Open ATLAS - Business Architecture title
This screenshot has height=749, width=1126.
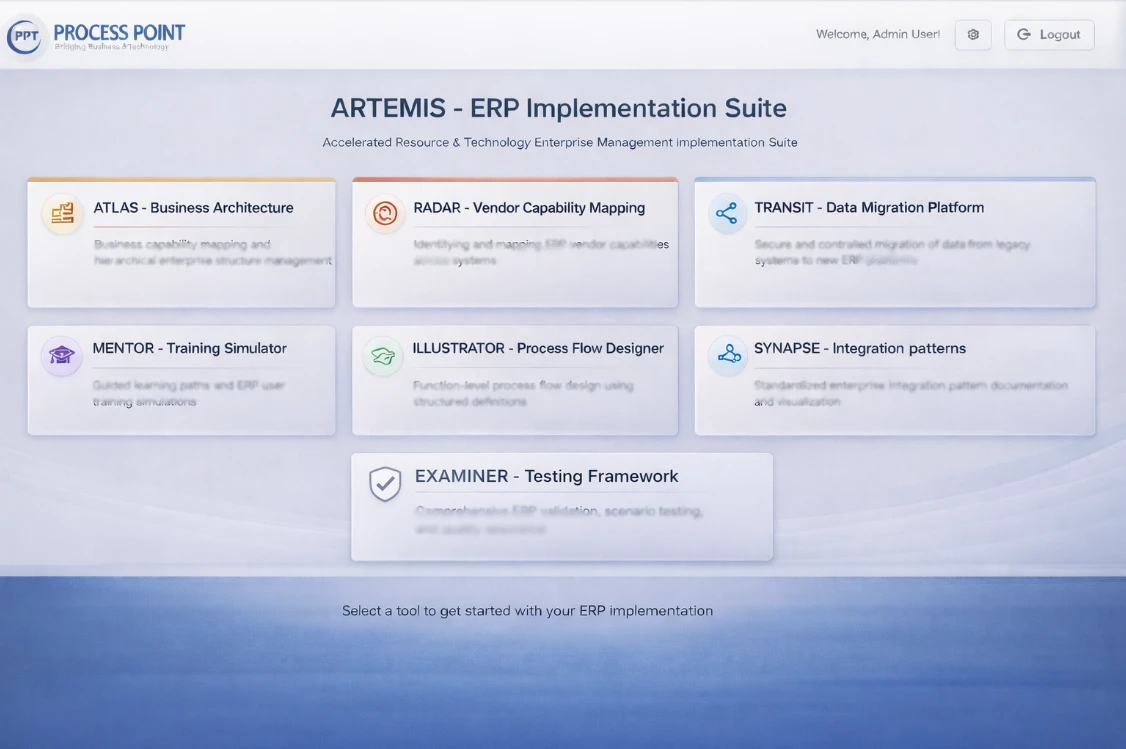tap(193, 208)
